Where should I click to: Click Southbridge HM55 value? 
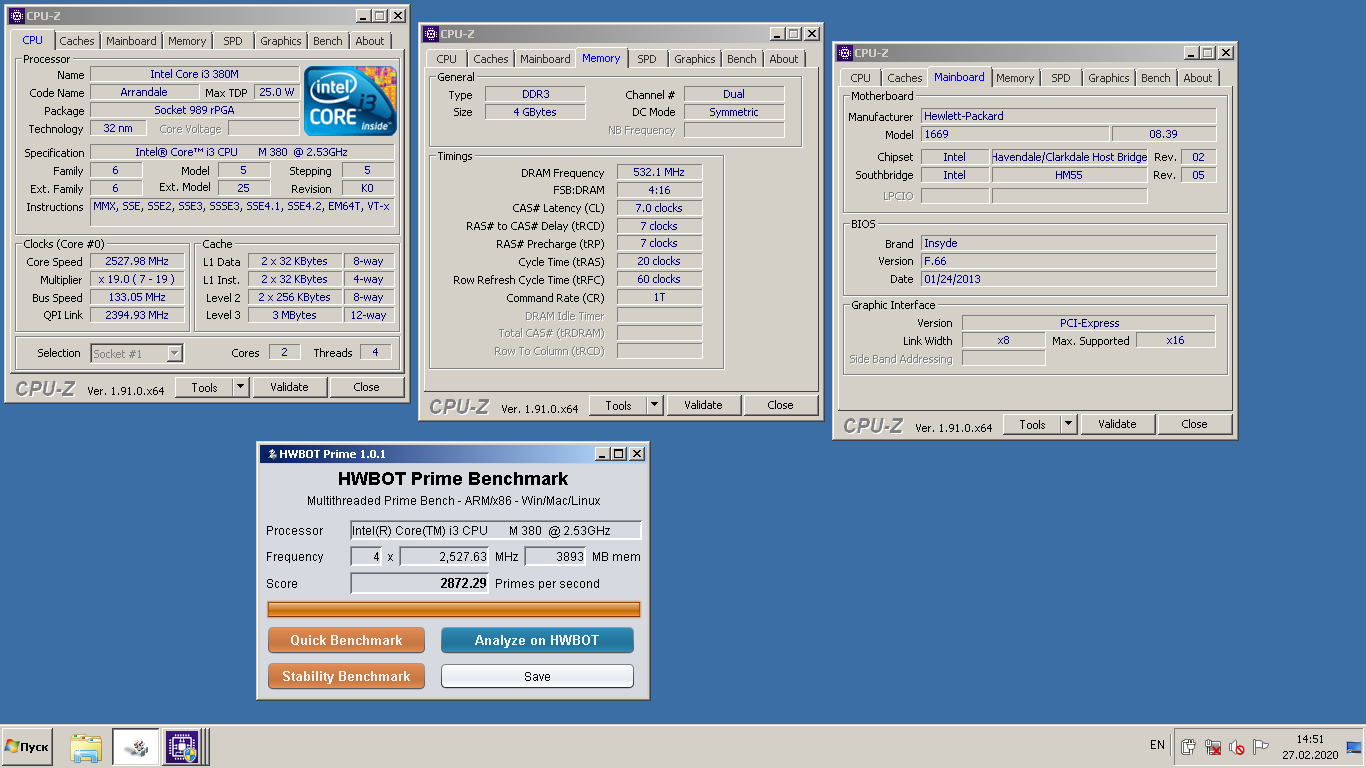coord(1069,175)
